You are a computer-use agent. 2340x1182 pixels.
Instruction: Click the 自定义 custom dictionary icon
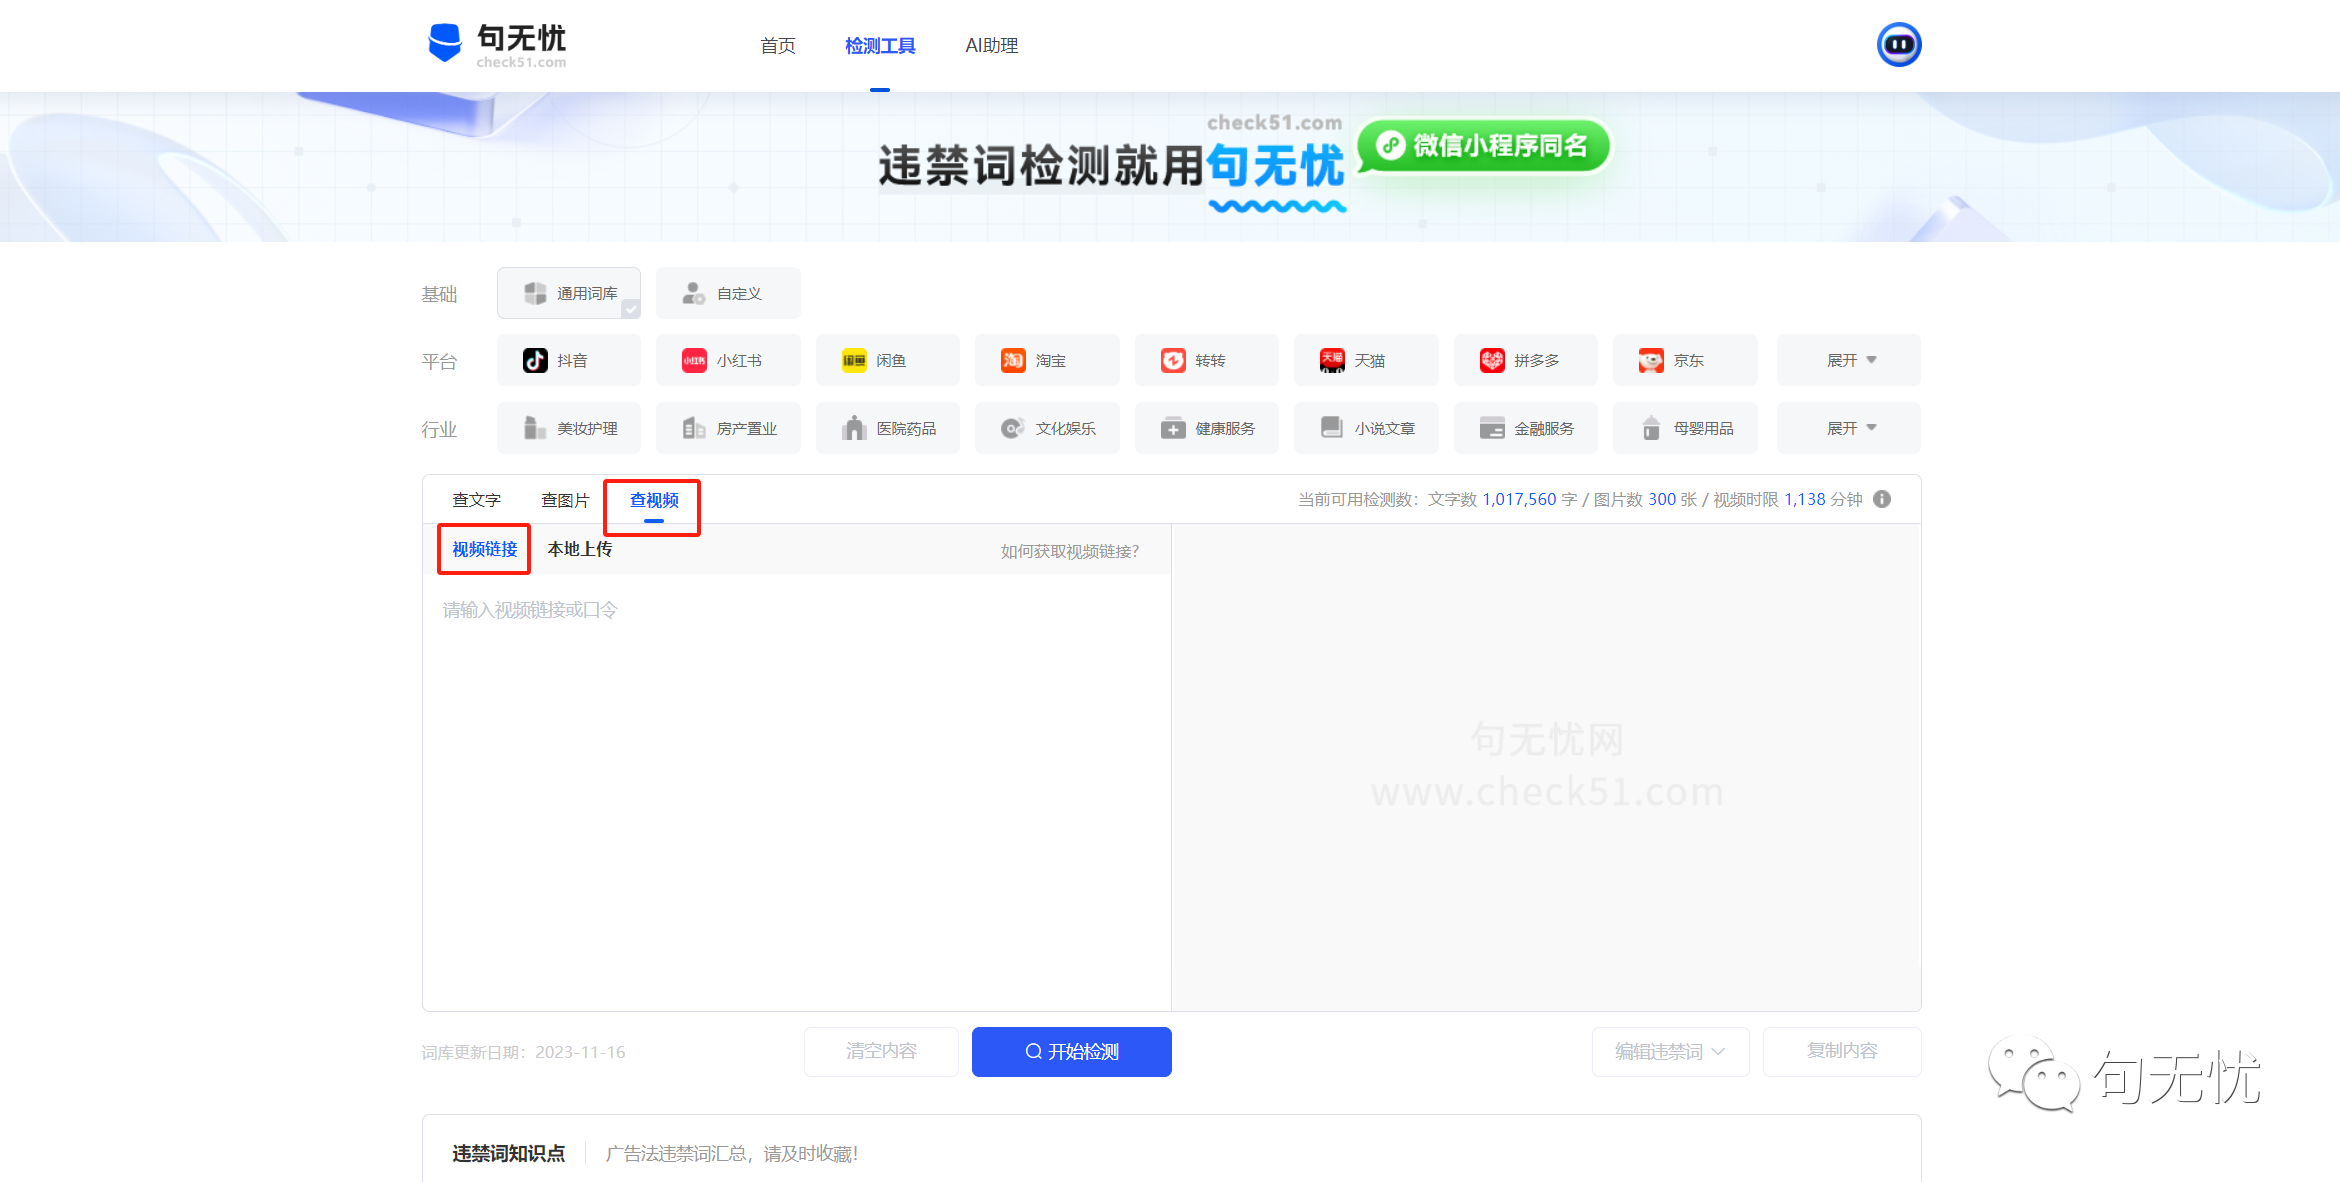pos(694,293)
